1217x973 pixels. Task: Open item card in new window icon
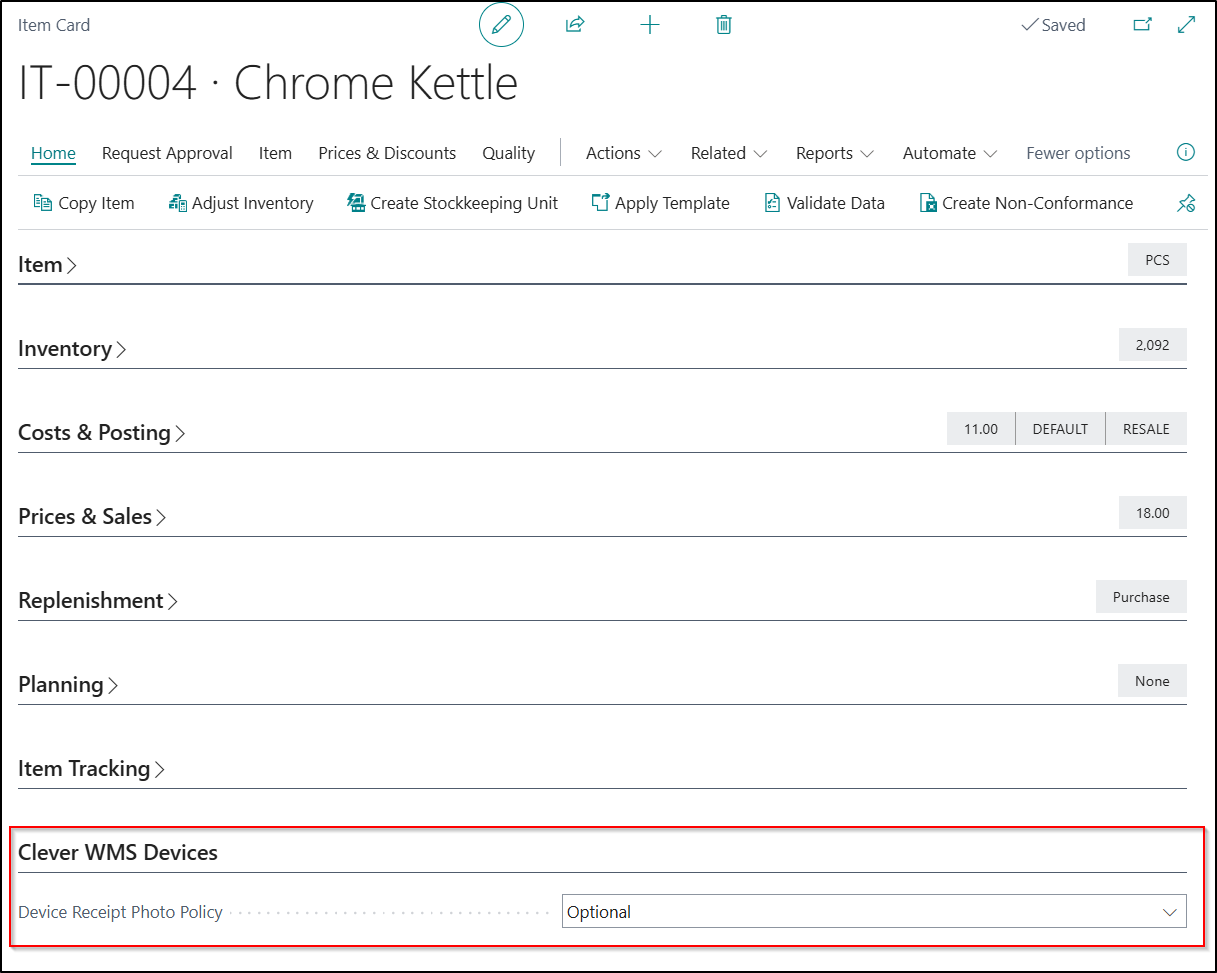pyautogui.click(x=1142, y=25)
